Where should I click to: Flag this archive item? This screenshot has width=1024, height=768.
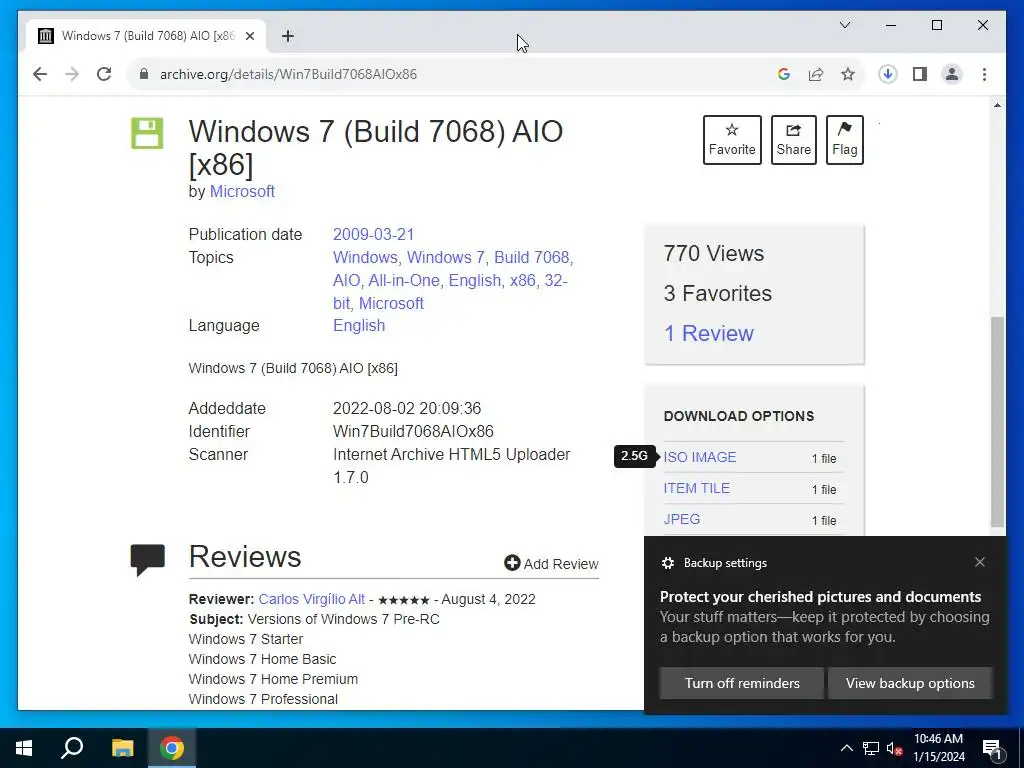(x=844, y=140)
